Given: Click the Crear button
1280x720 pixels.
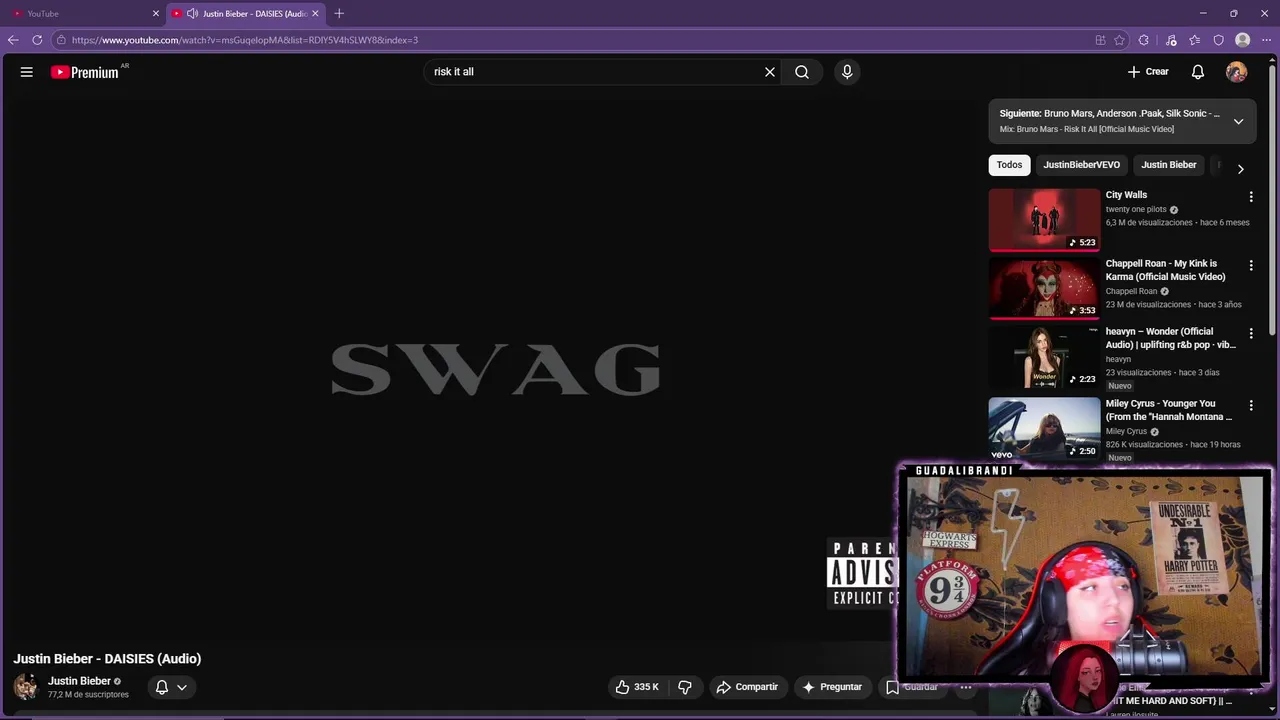Looking at the screenshot, I should click(1148, 72).
